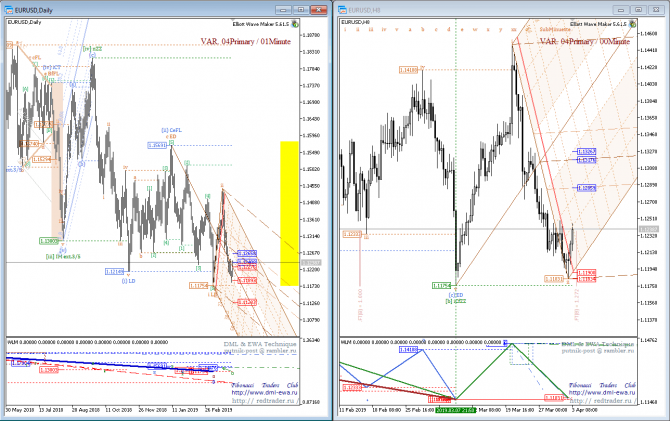
Task: Click the '(i) LD' wave label in Daily chart
Action: tap(129, 281)
